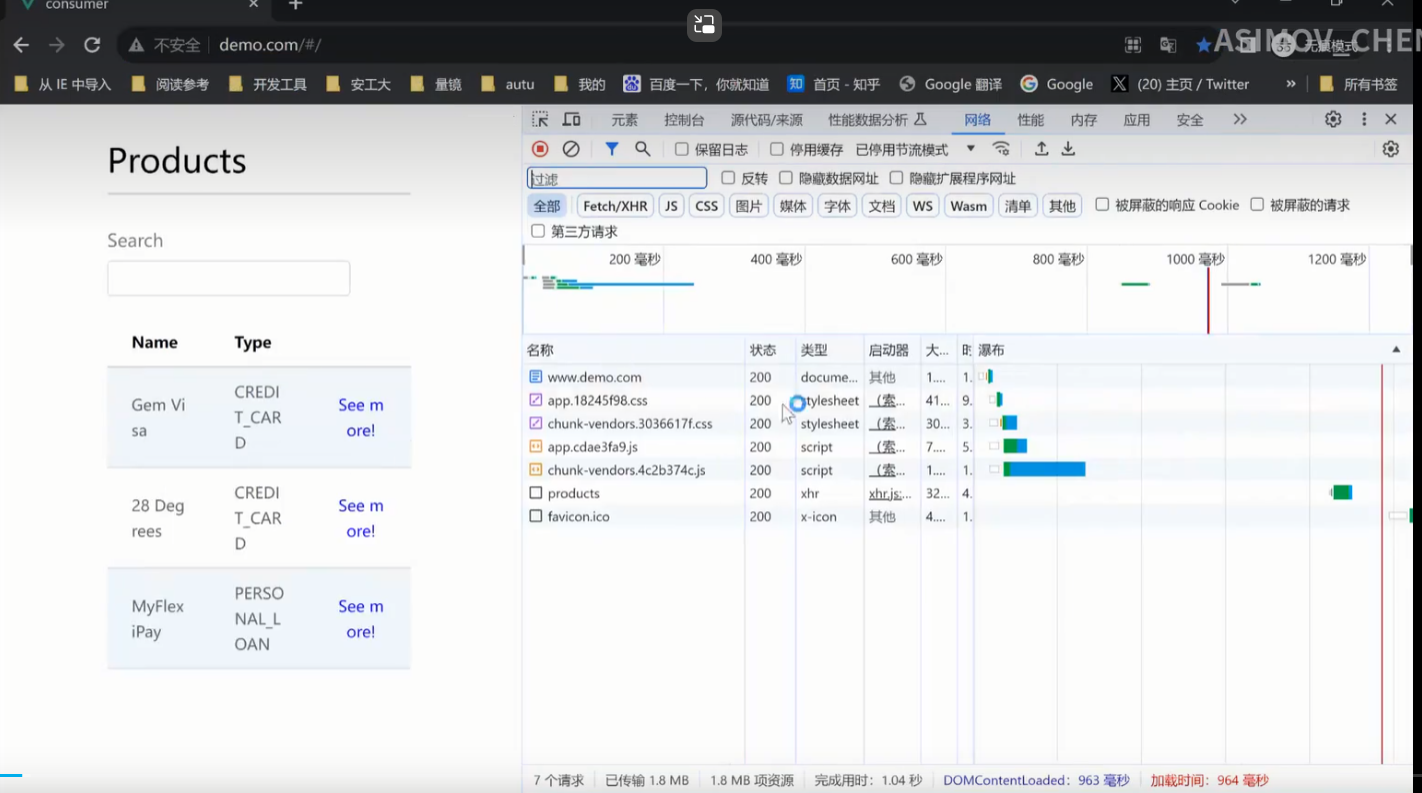
Task: Click the export HAR download icon
Action: click(x=1068, y=149)
